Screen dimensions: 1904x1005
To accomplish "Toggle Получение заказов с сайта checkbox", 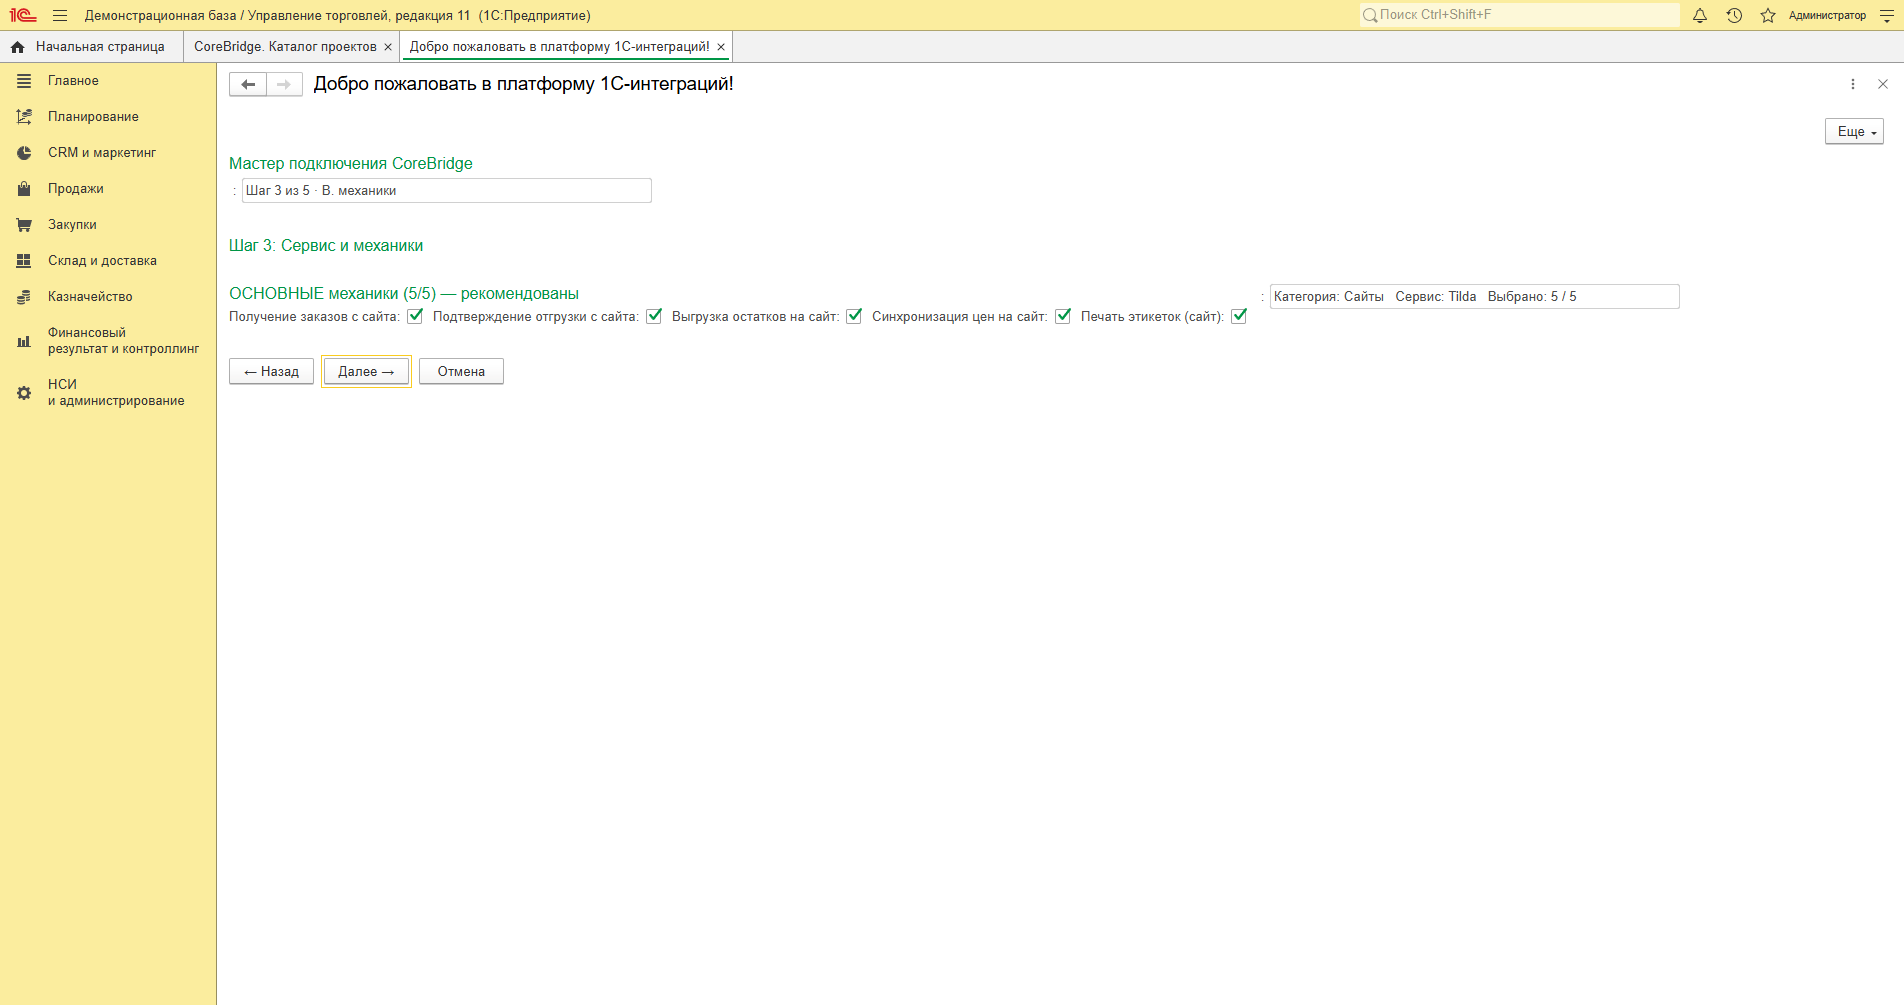I will point(415,316).
